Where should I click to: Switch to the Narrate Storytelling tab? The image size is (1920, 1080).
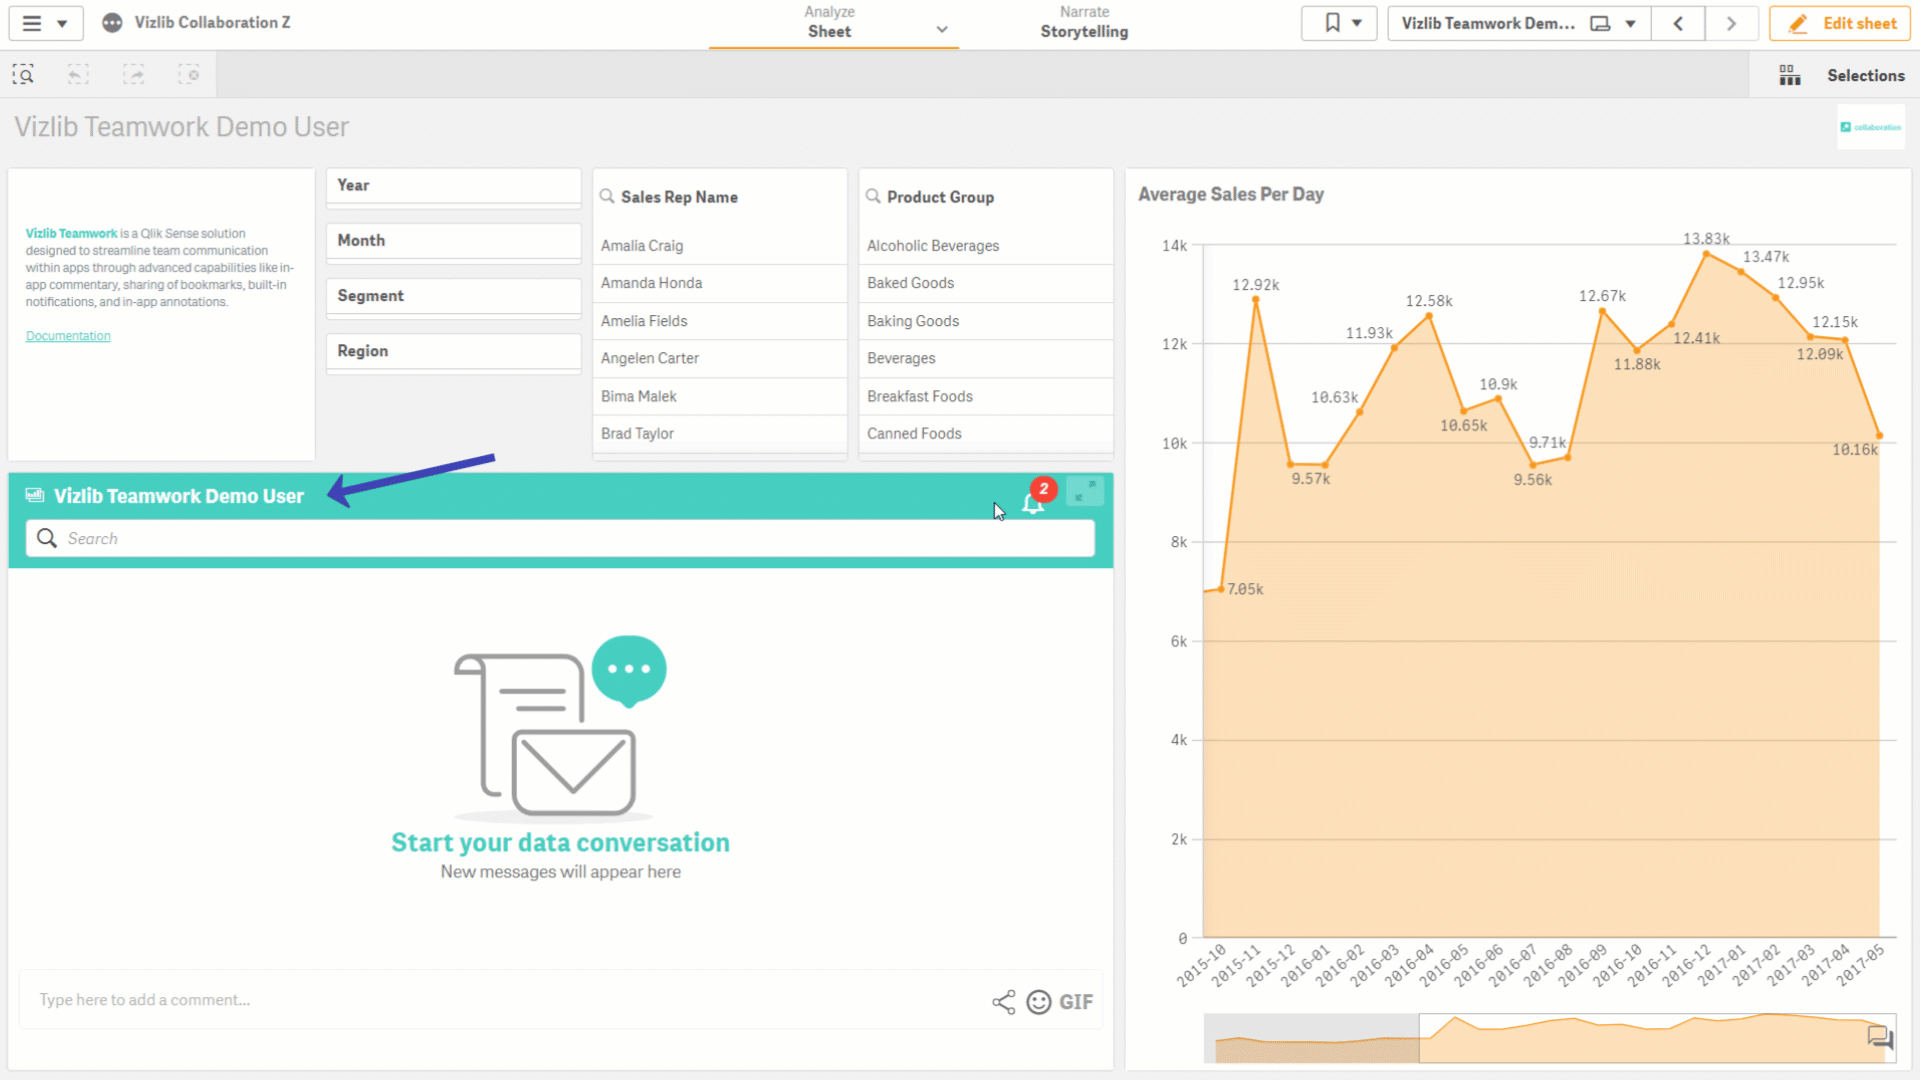[x=1084, y=23]
